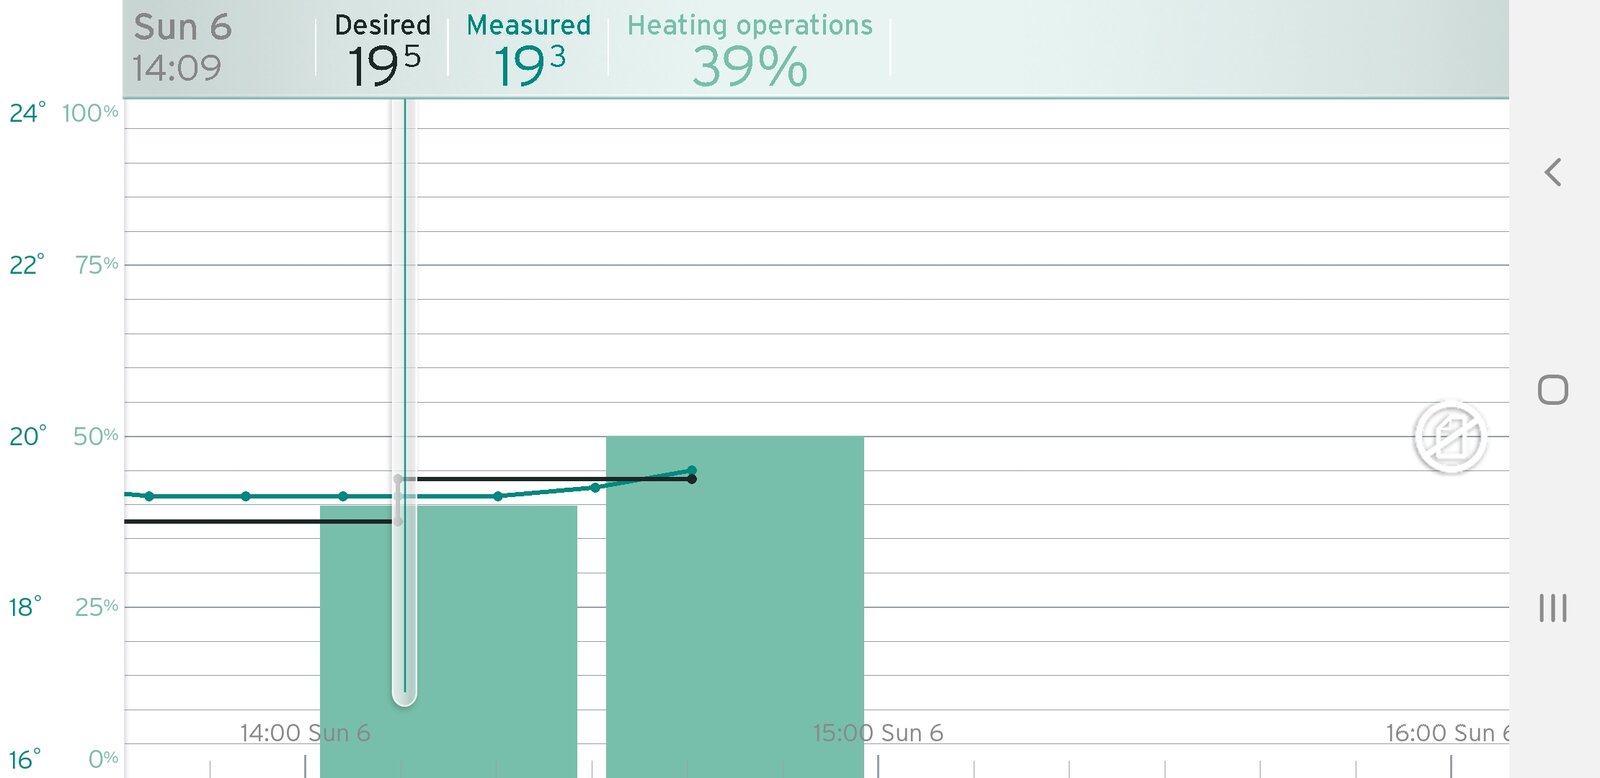Tap the Desired 19.5 temperature readout
Image resolution: width=1600 pixels, height=778 pixels.
click(383, 49)
